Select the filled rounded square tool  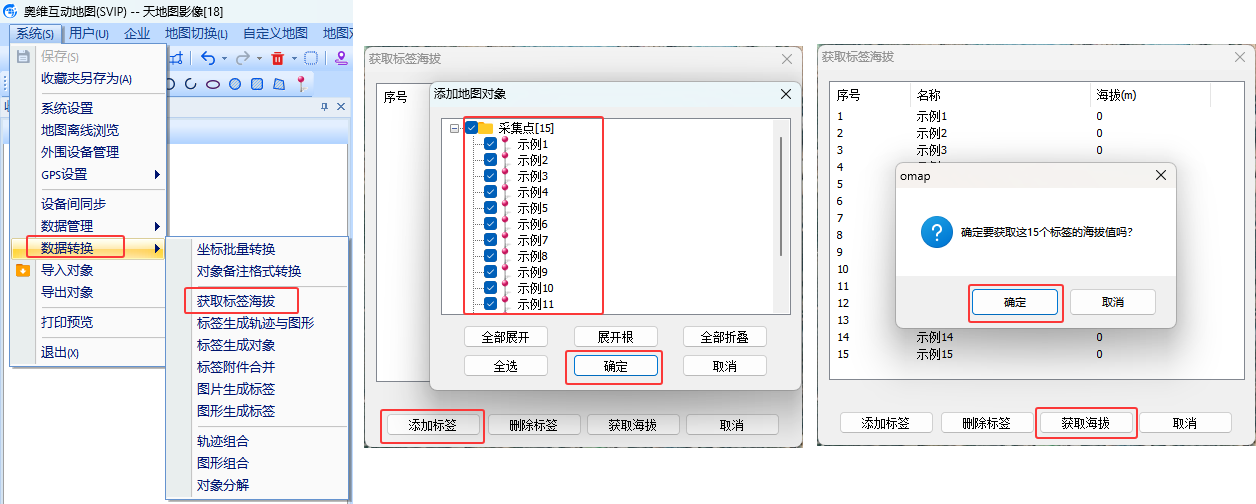coord(257,84)
